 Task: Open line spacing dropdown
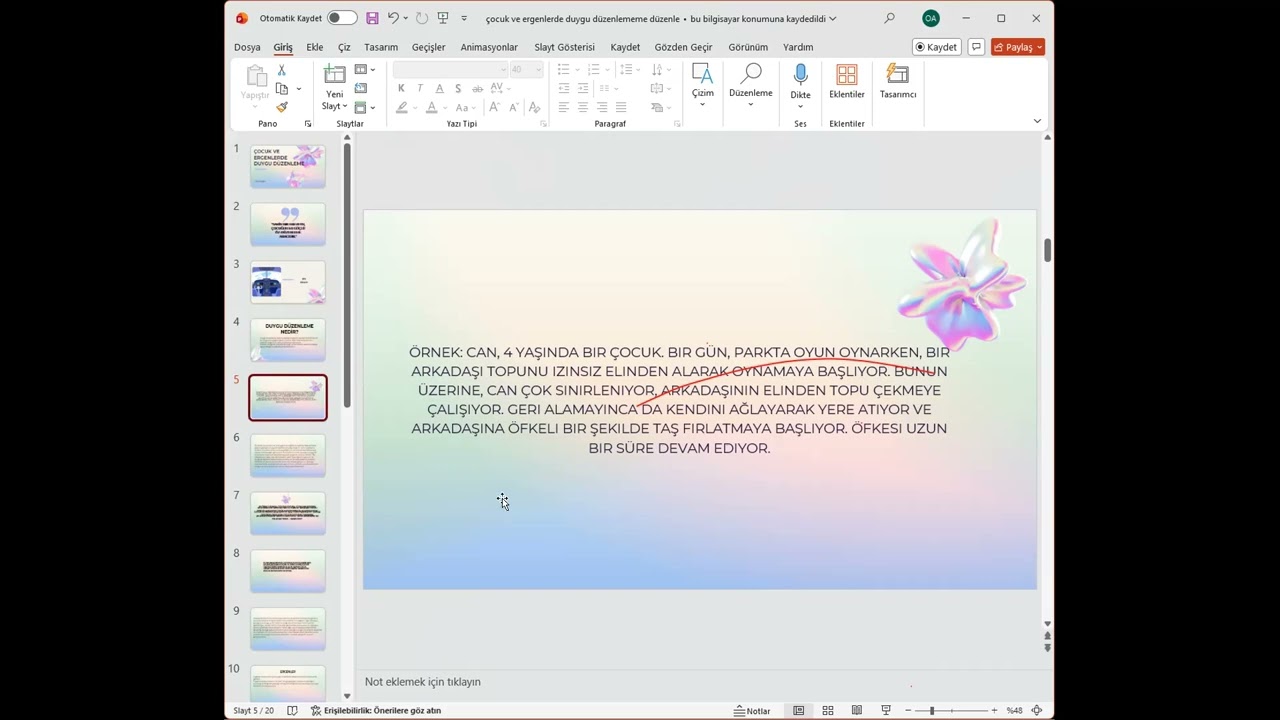click(637, 69)
